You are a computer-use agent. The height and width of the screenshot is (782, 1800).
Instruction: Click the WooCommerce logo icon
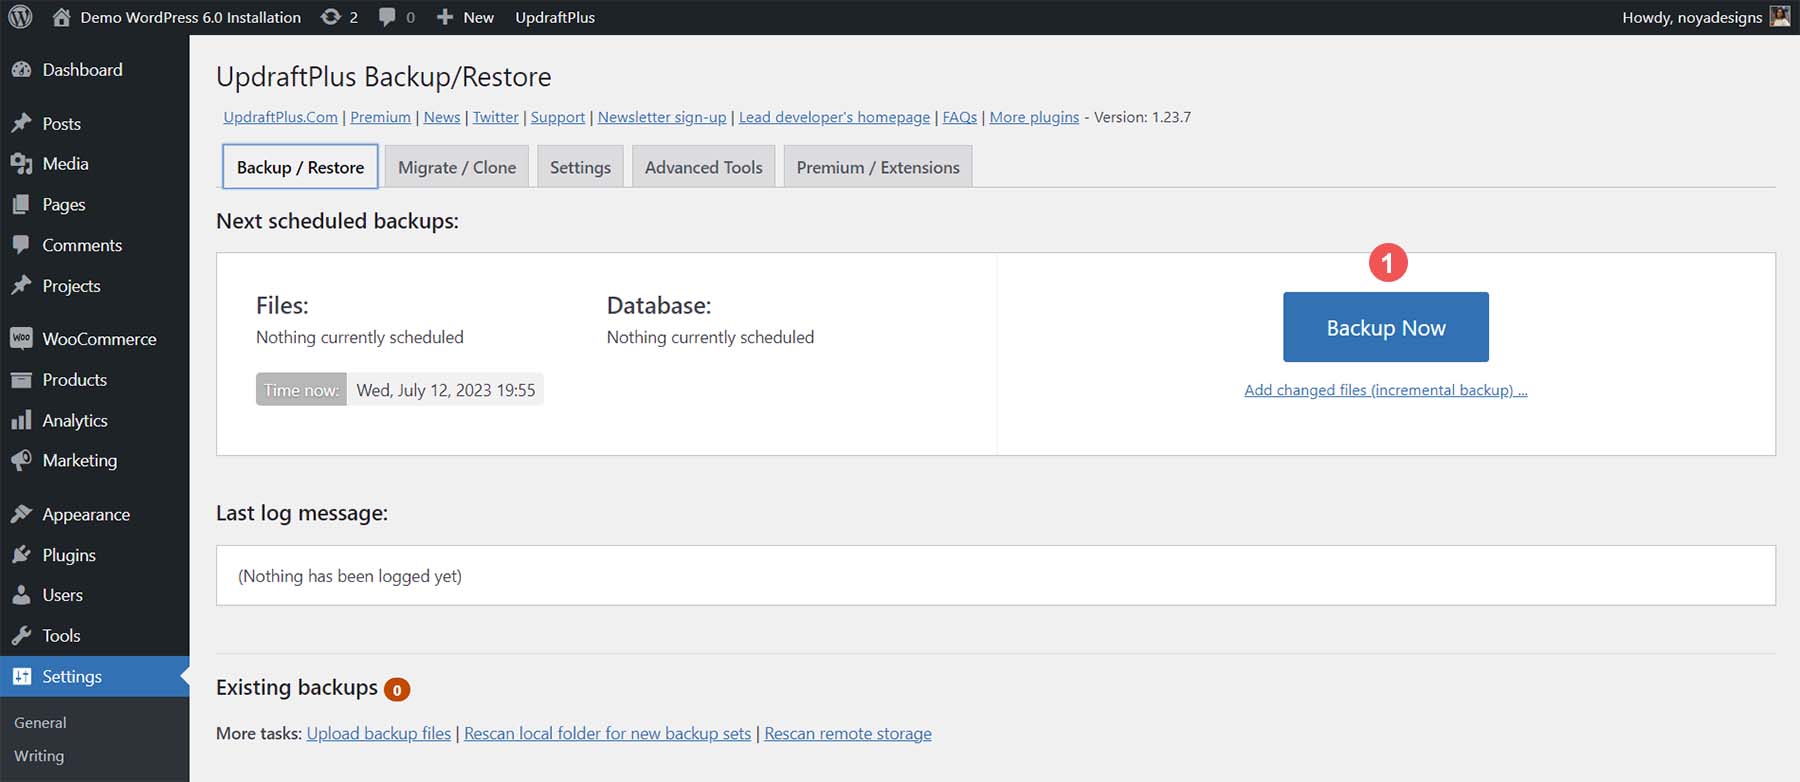(x=21, y=339)
